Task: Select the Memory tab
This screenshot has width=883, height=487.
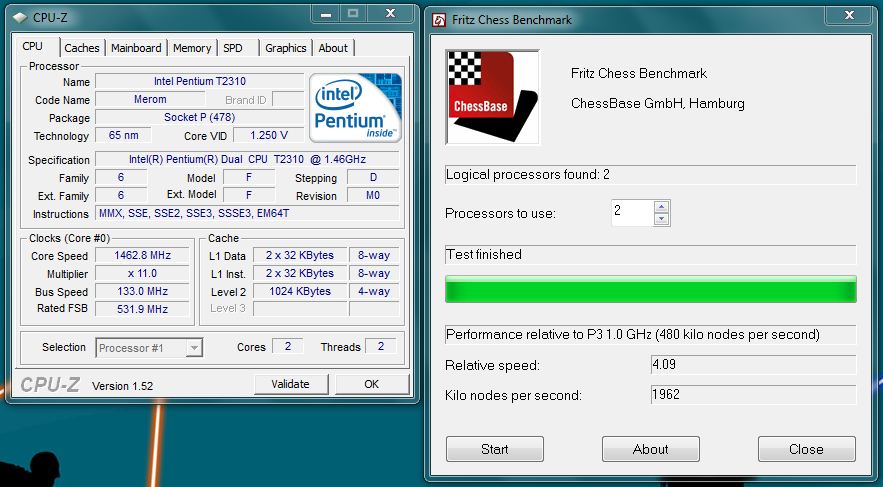Action: click(x=192, y=48)
